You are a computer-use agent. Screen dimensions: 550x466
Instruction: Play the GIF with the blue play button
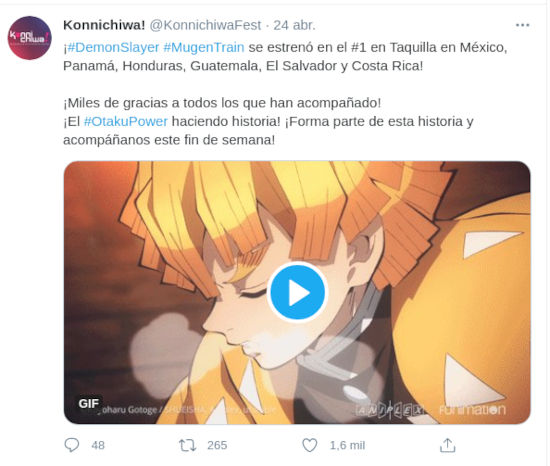pyautogui.click(x=297, y=292)
